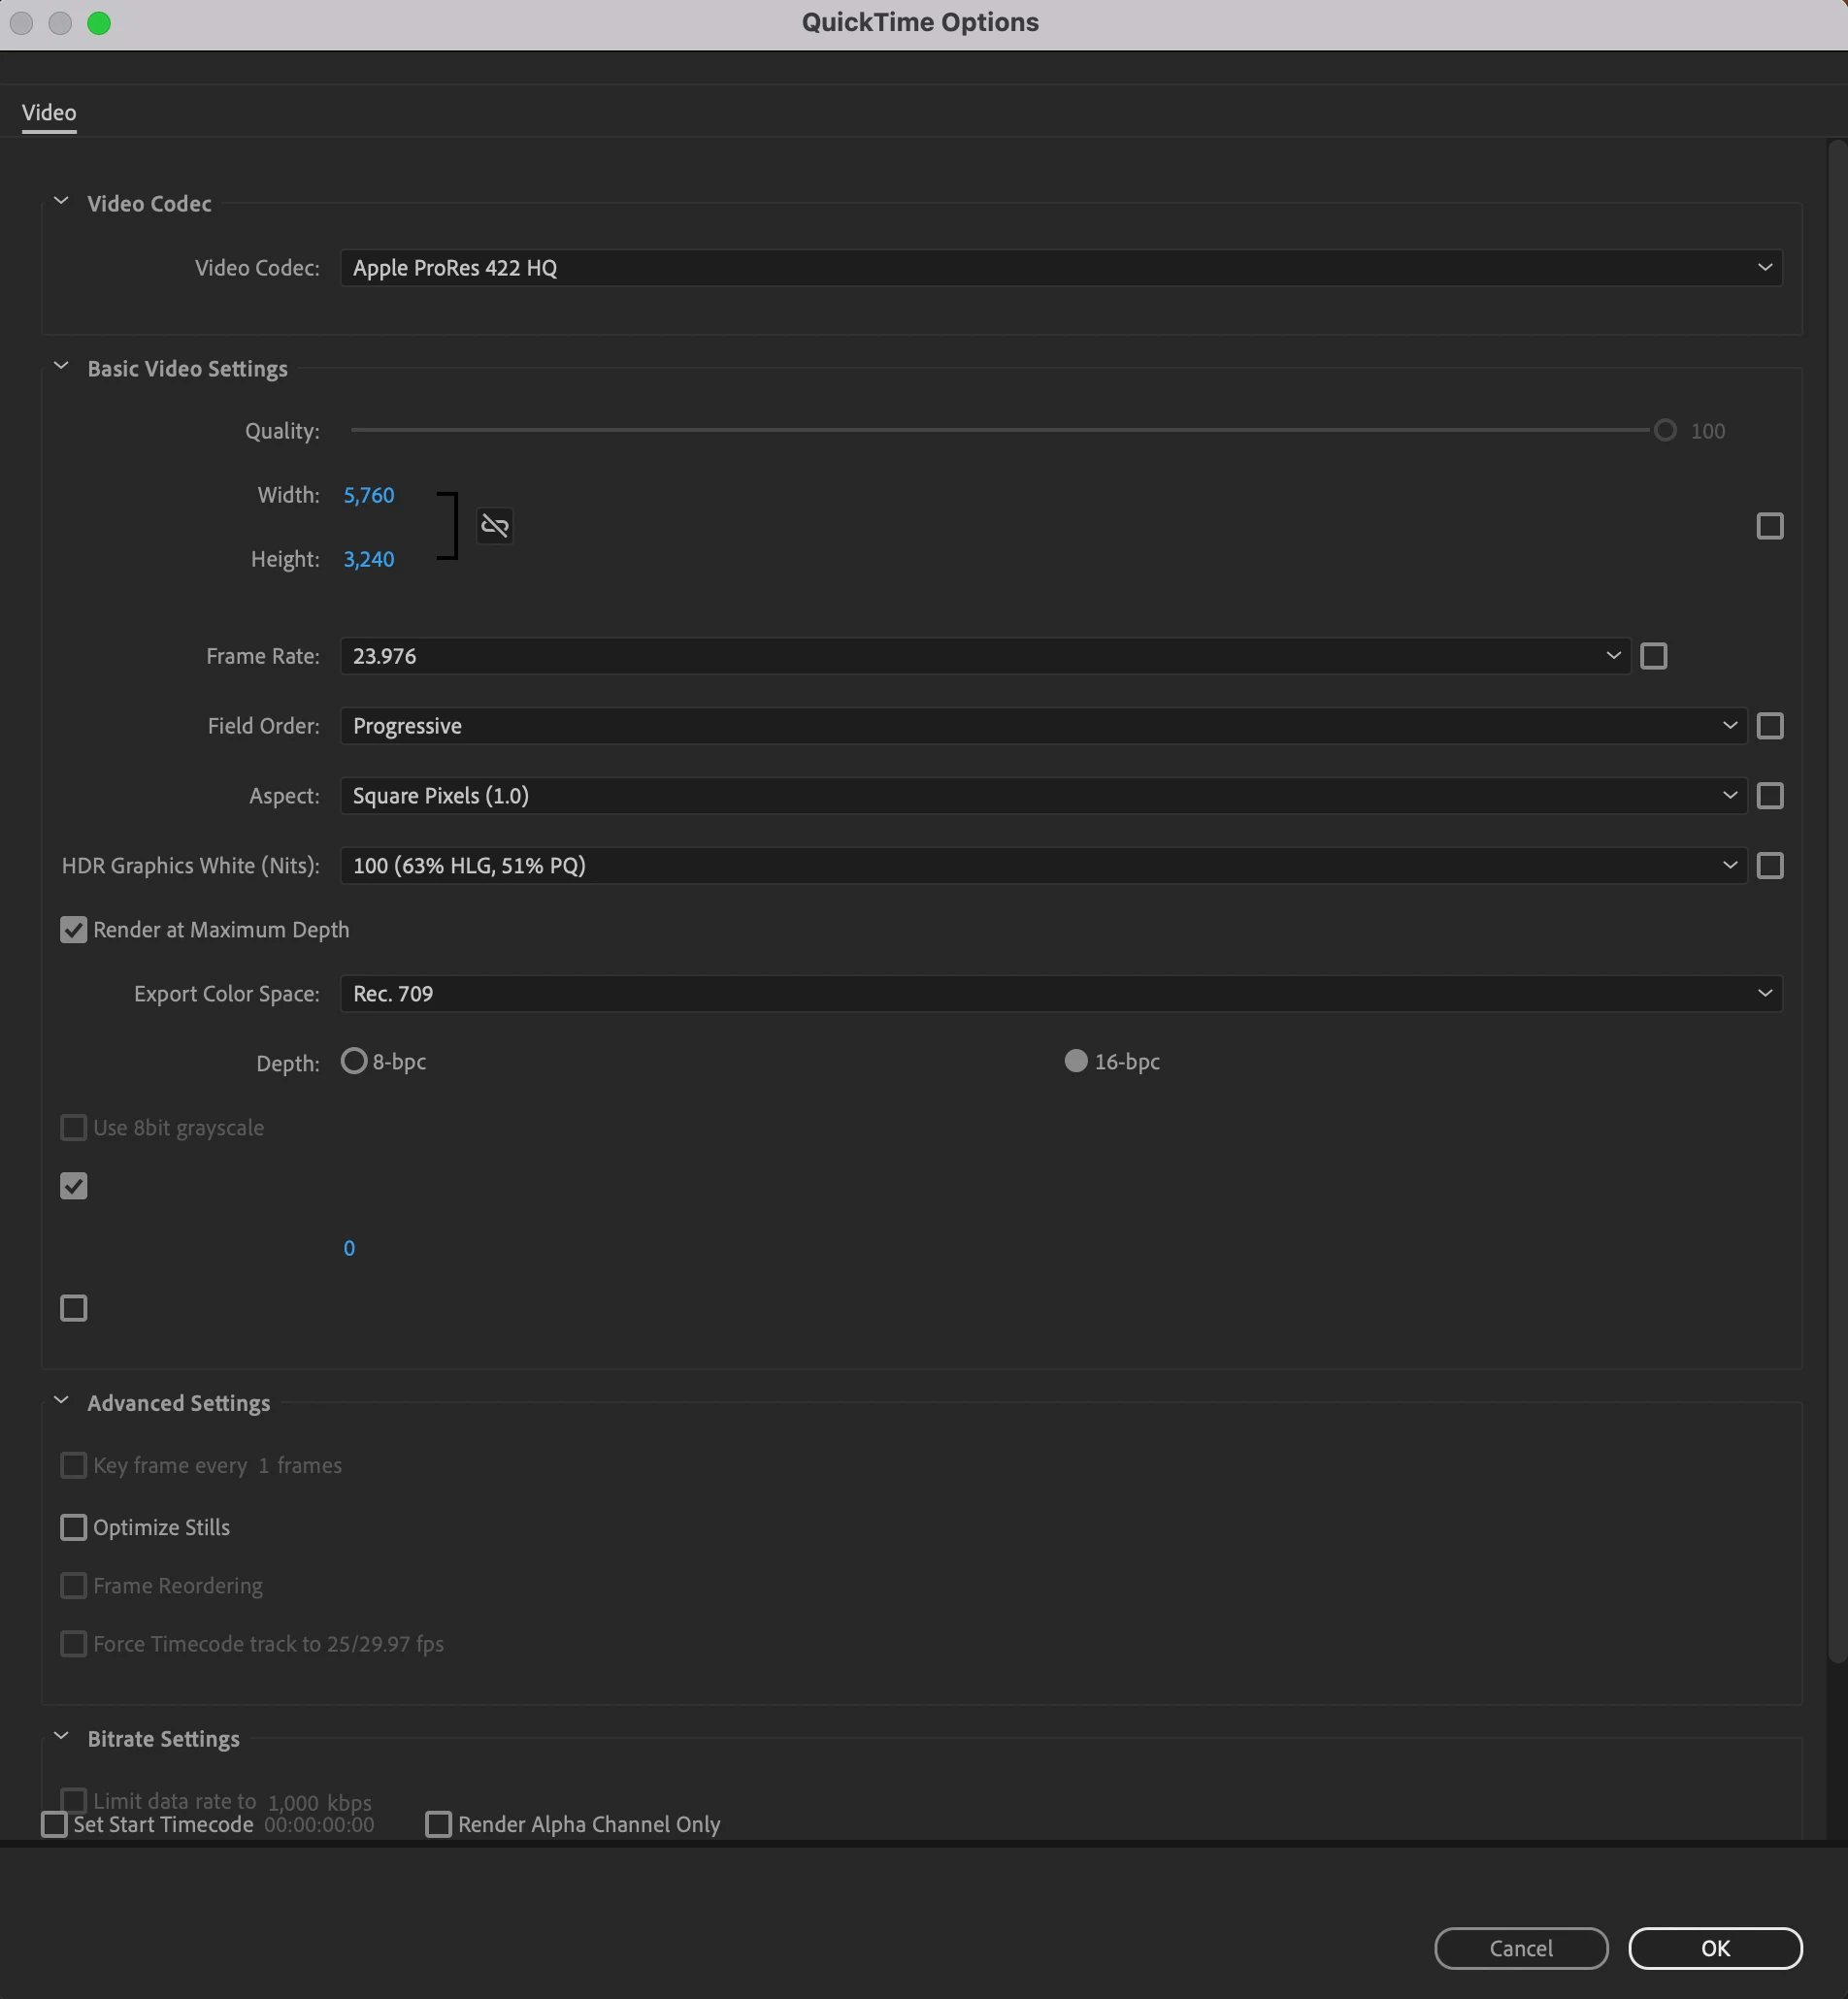This screenshot has width=1848, height=1999.
Task: Collapse the Video Codec section
Action: 61,202
